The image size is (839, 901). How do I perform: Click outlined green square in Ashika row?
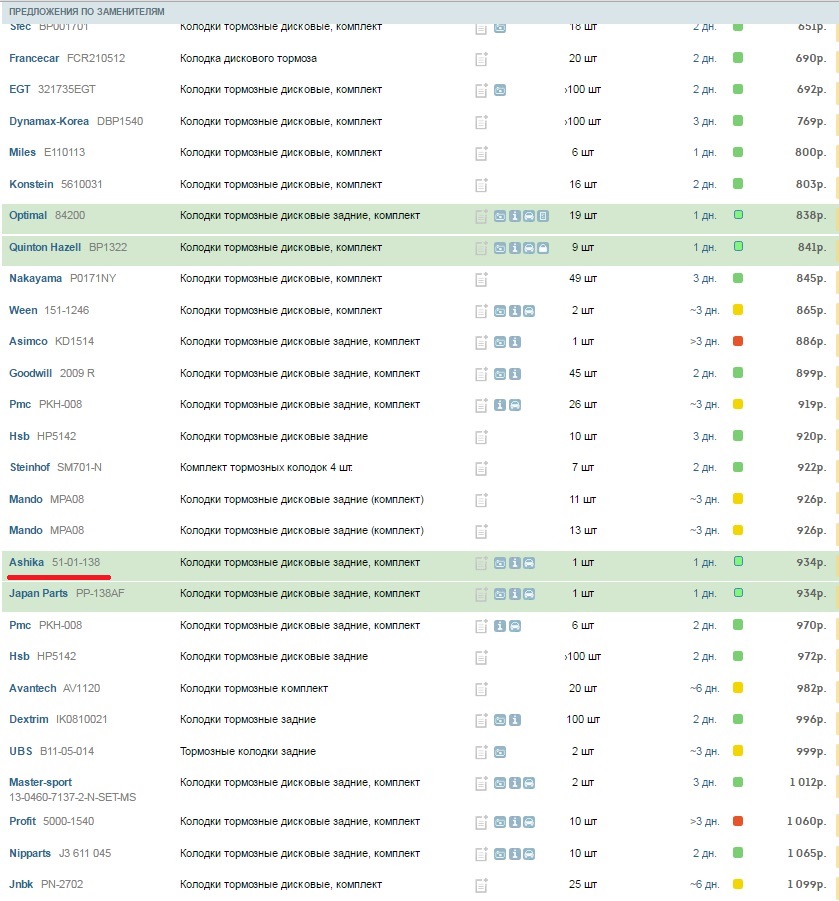click(x=738, y=561)
